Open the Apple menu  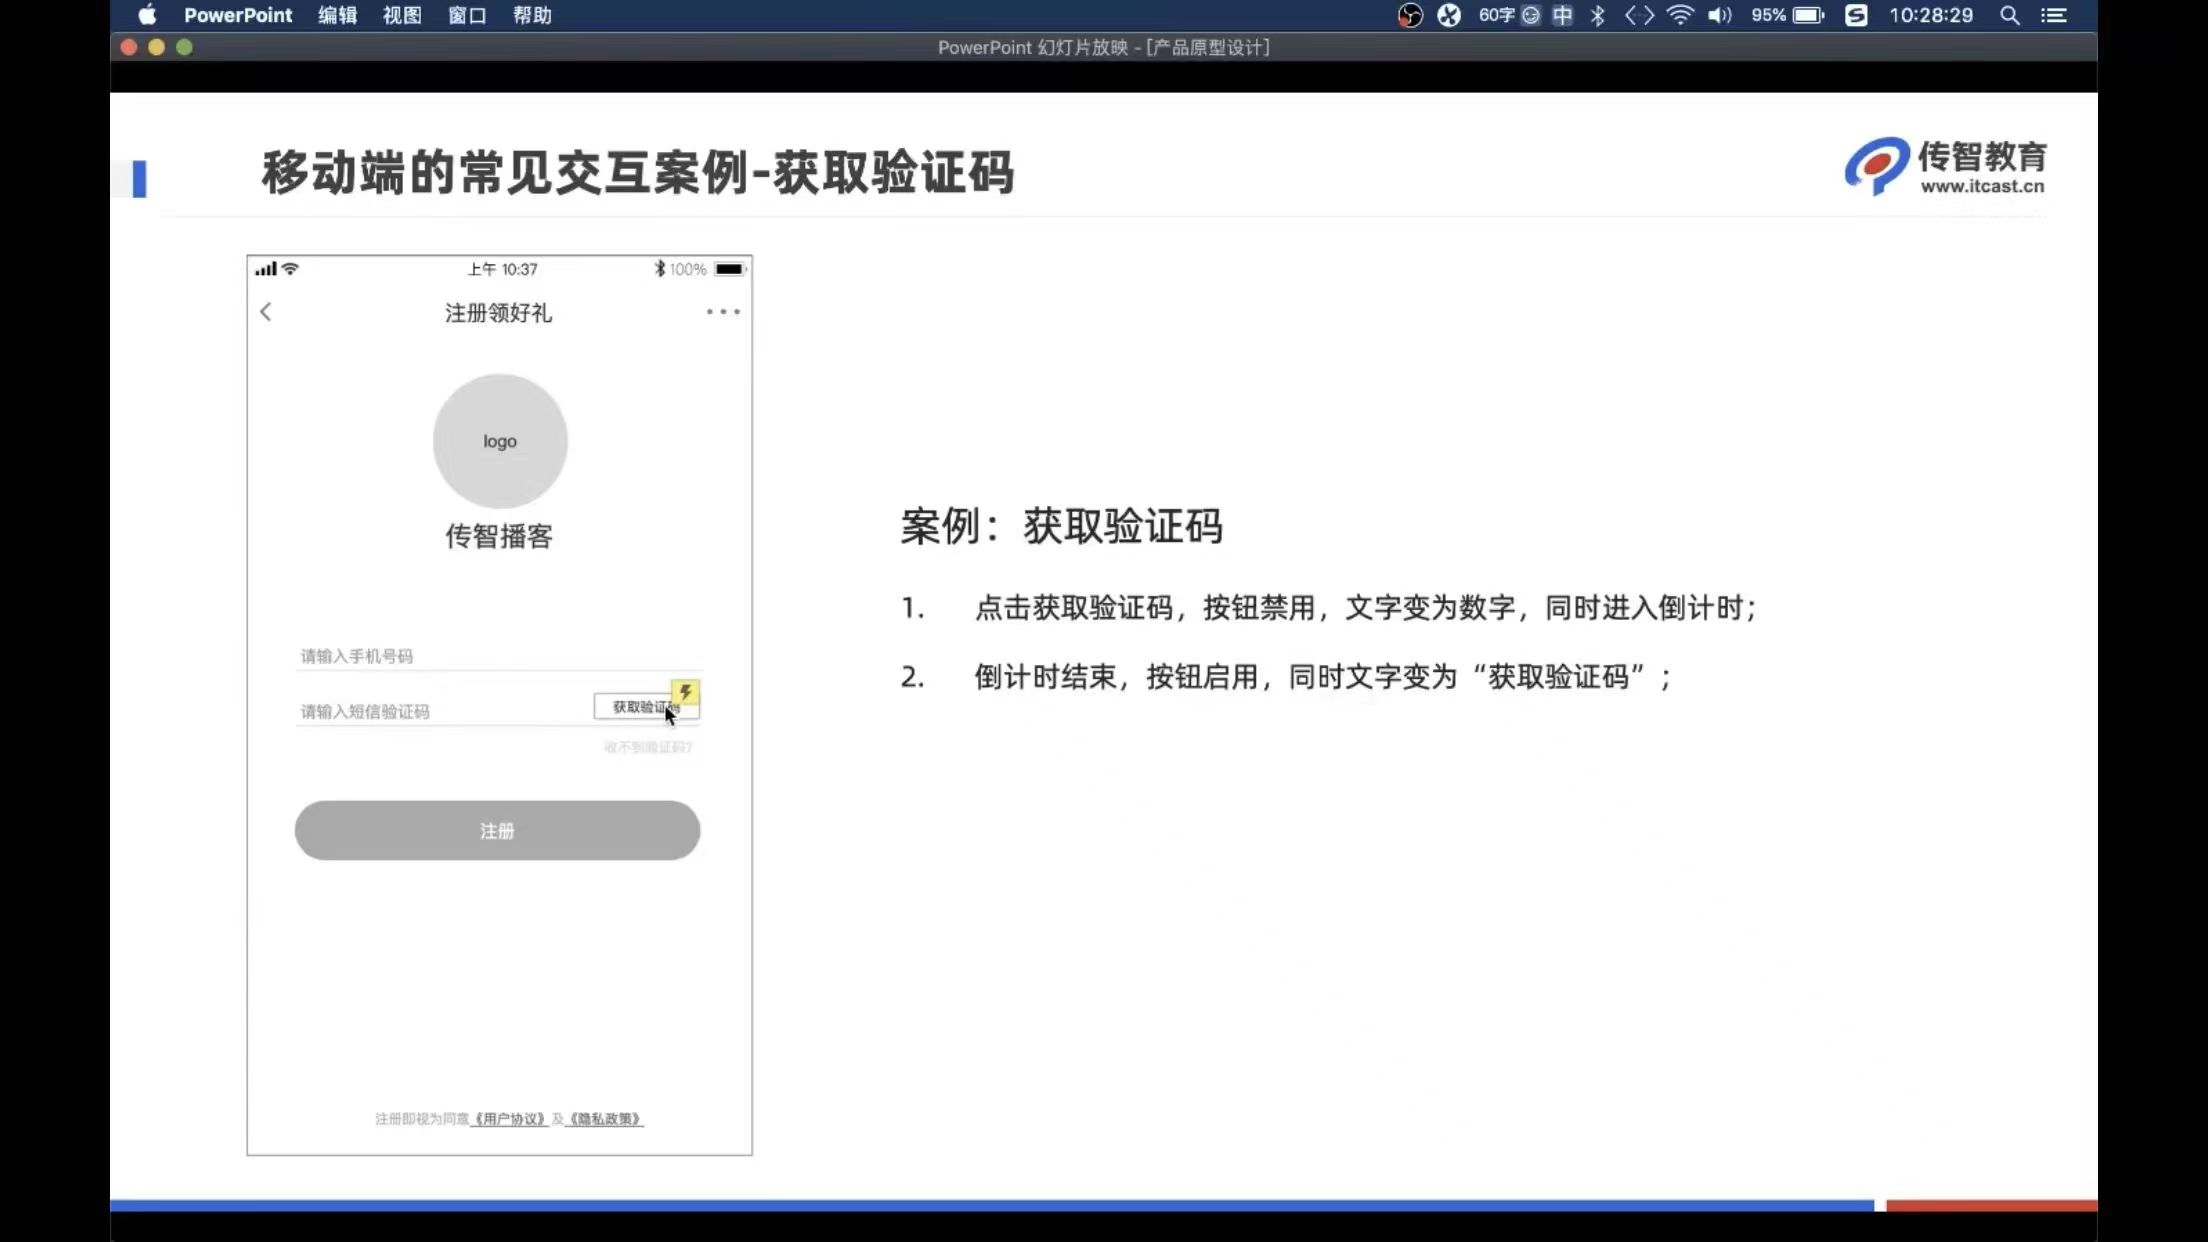point(147,15)
